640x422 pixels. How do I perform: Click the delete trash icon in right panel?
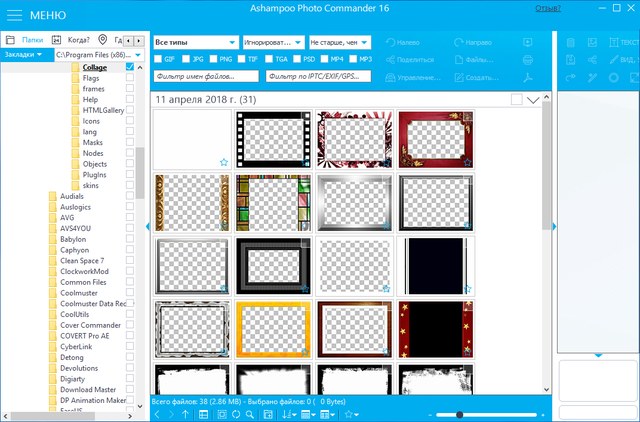pos(569,43)
